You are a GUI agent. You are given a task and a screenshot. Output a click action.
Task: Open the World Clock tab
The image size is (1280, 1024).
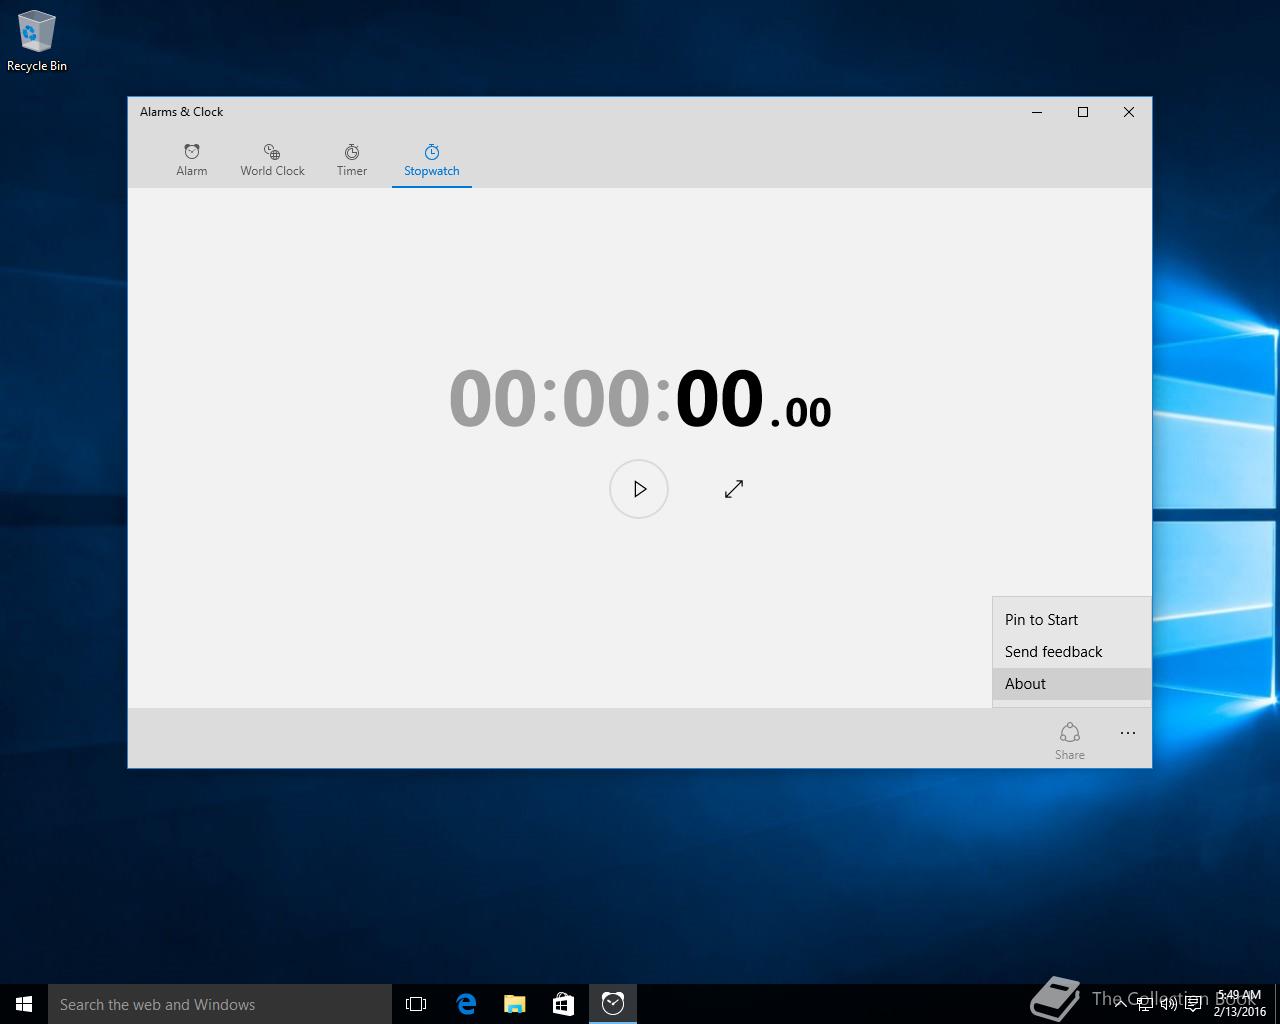pos(272,160)
